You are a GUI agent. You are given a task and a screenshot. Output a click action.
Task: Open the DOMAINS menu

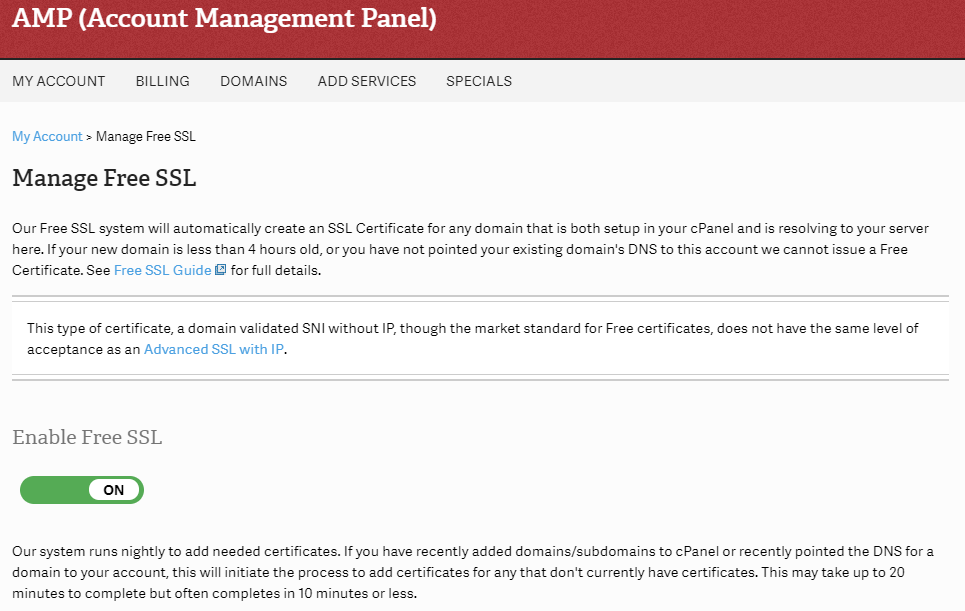point(254,81)
